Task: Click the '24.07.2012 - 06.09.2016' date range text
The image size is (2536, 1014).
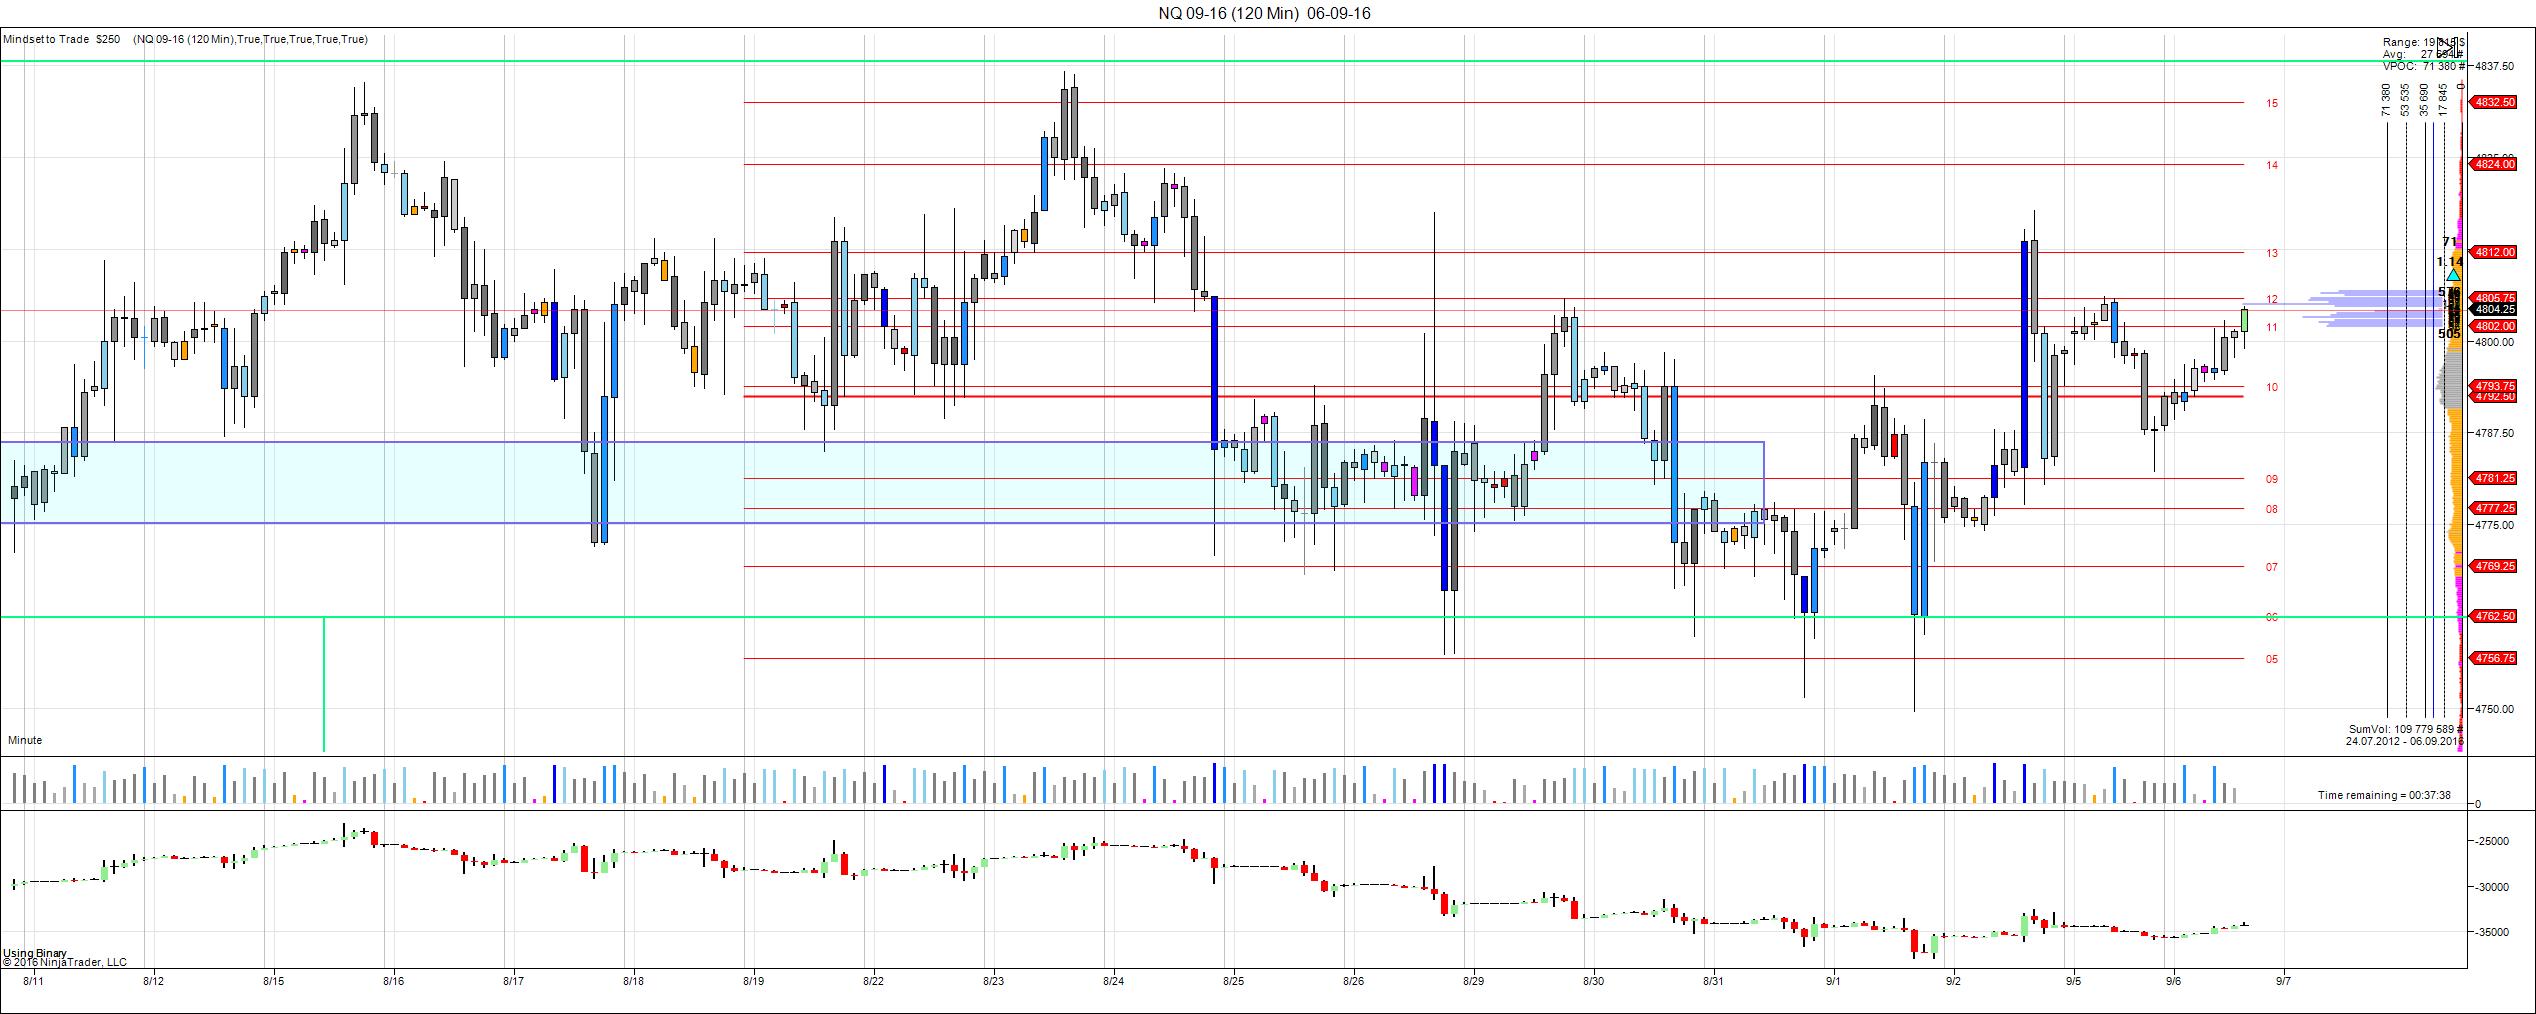Action: [x=2405, y=741]
